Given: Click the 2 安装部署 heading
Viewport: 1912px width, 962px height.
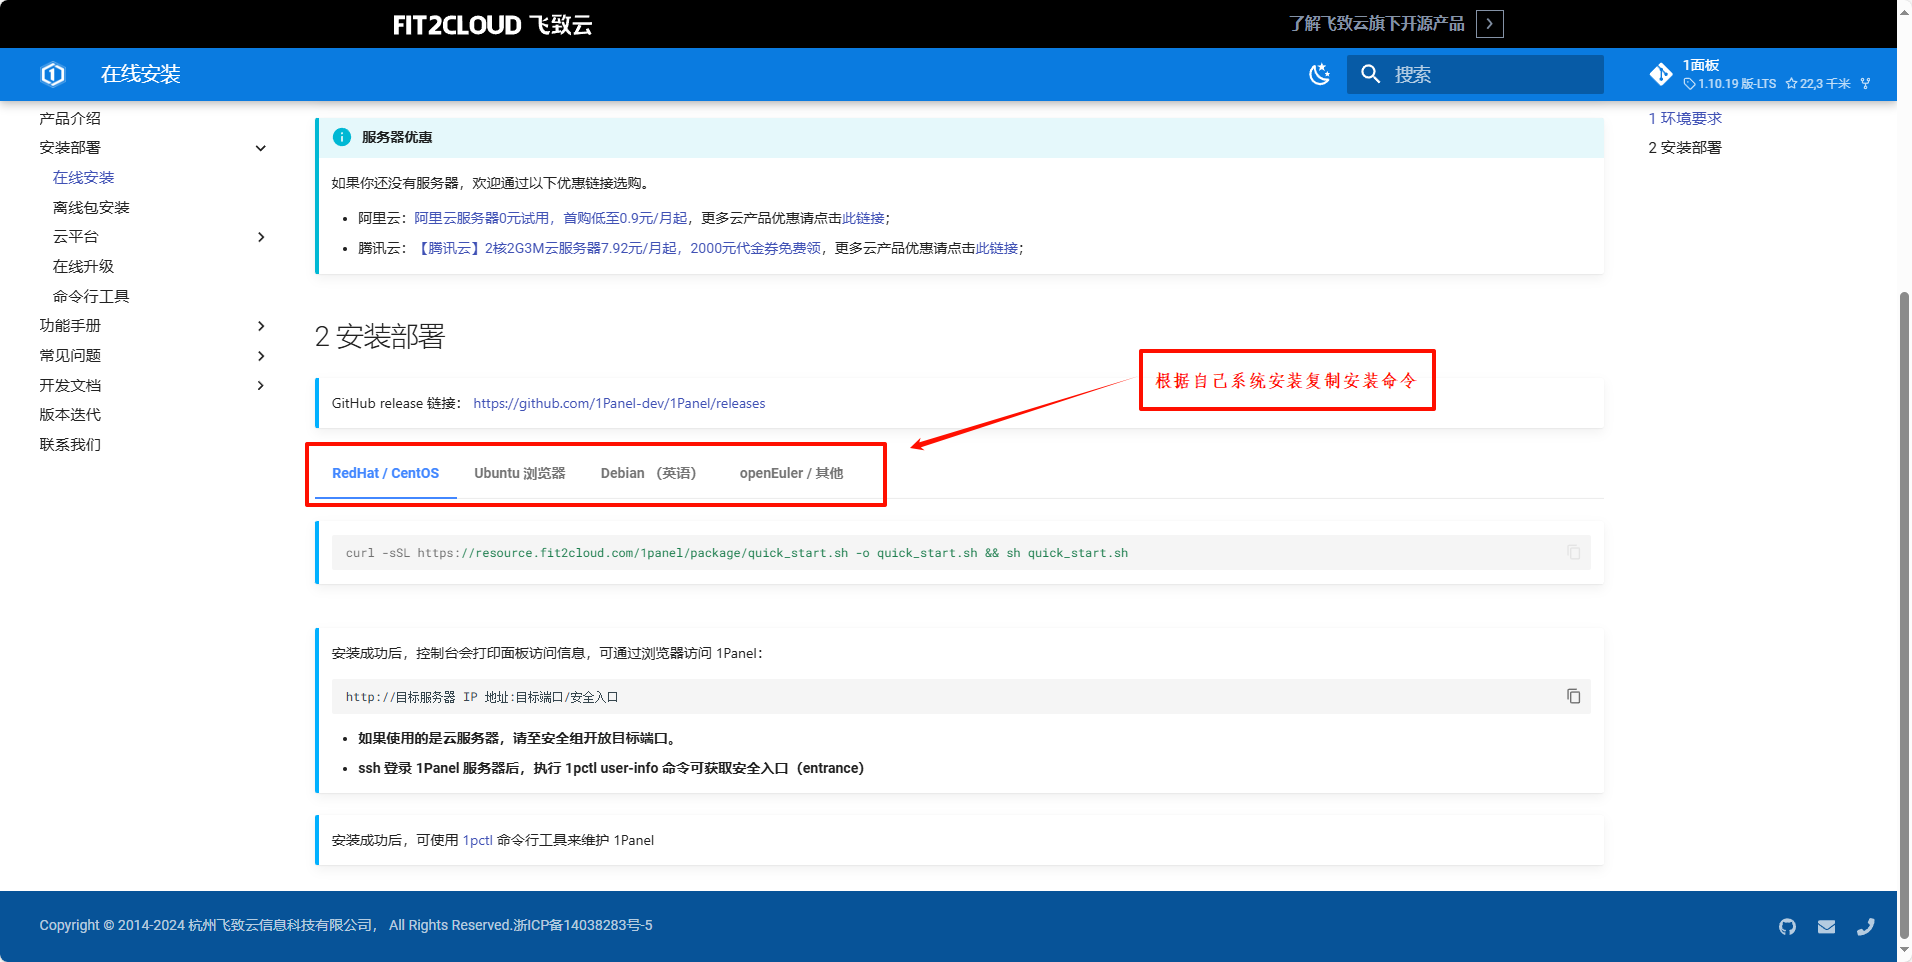Looking at the screenshot, I should [x=380, y=337].
